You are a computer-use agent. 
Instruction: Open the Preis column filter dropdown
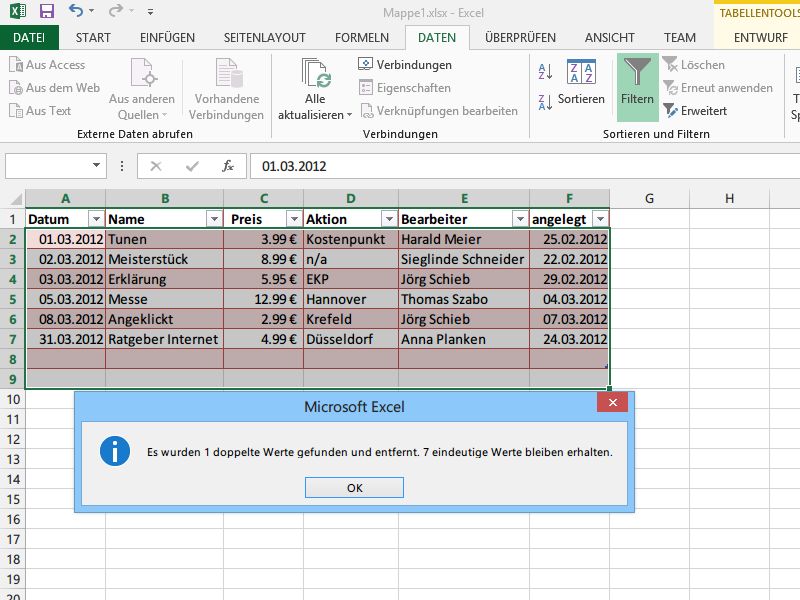pyautogui.click(x=294, y=219)
